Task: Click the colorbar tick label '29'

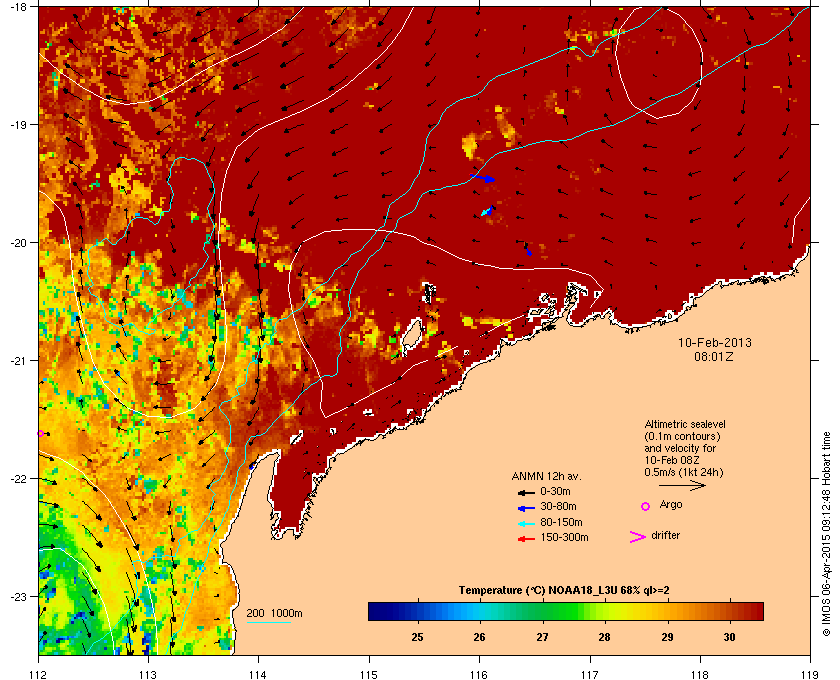Action: pos(667,637)
